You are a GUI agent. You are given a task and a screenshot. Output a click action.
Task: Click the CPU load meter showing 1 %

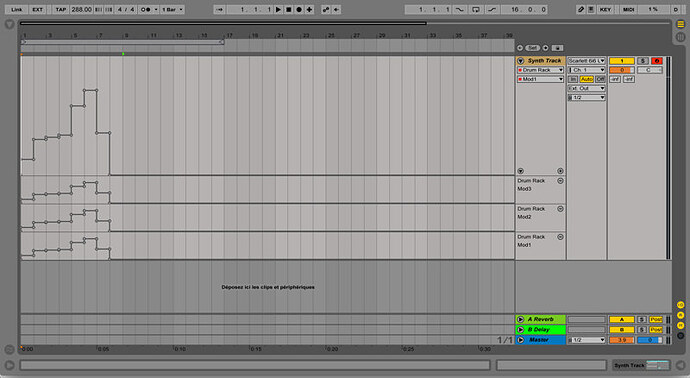pyautogui.click(x=653, y=9)
